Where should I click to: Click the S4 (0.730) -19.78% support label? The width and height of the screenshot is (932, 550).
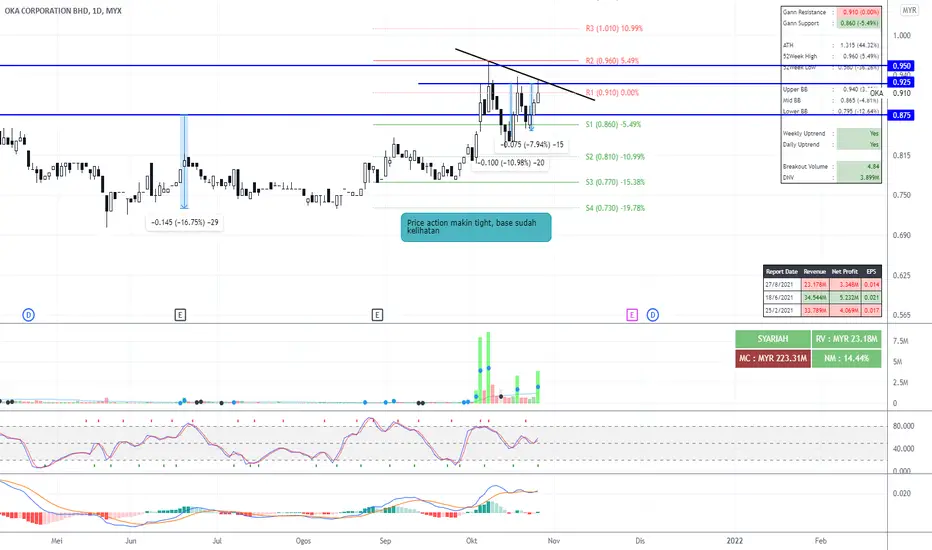coord(615,208)
